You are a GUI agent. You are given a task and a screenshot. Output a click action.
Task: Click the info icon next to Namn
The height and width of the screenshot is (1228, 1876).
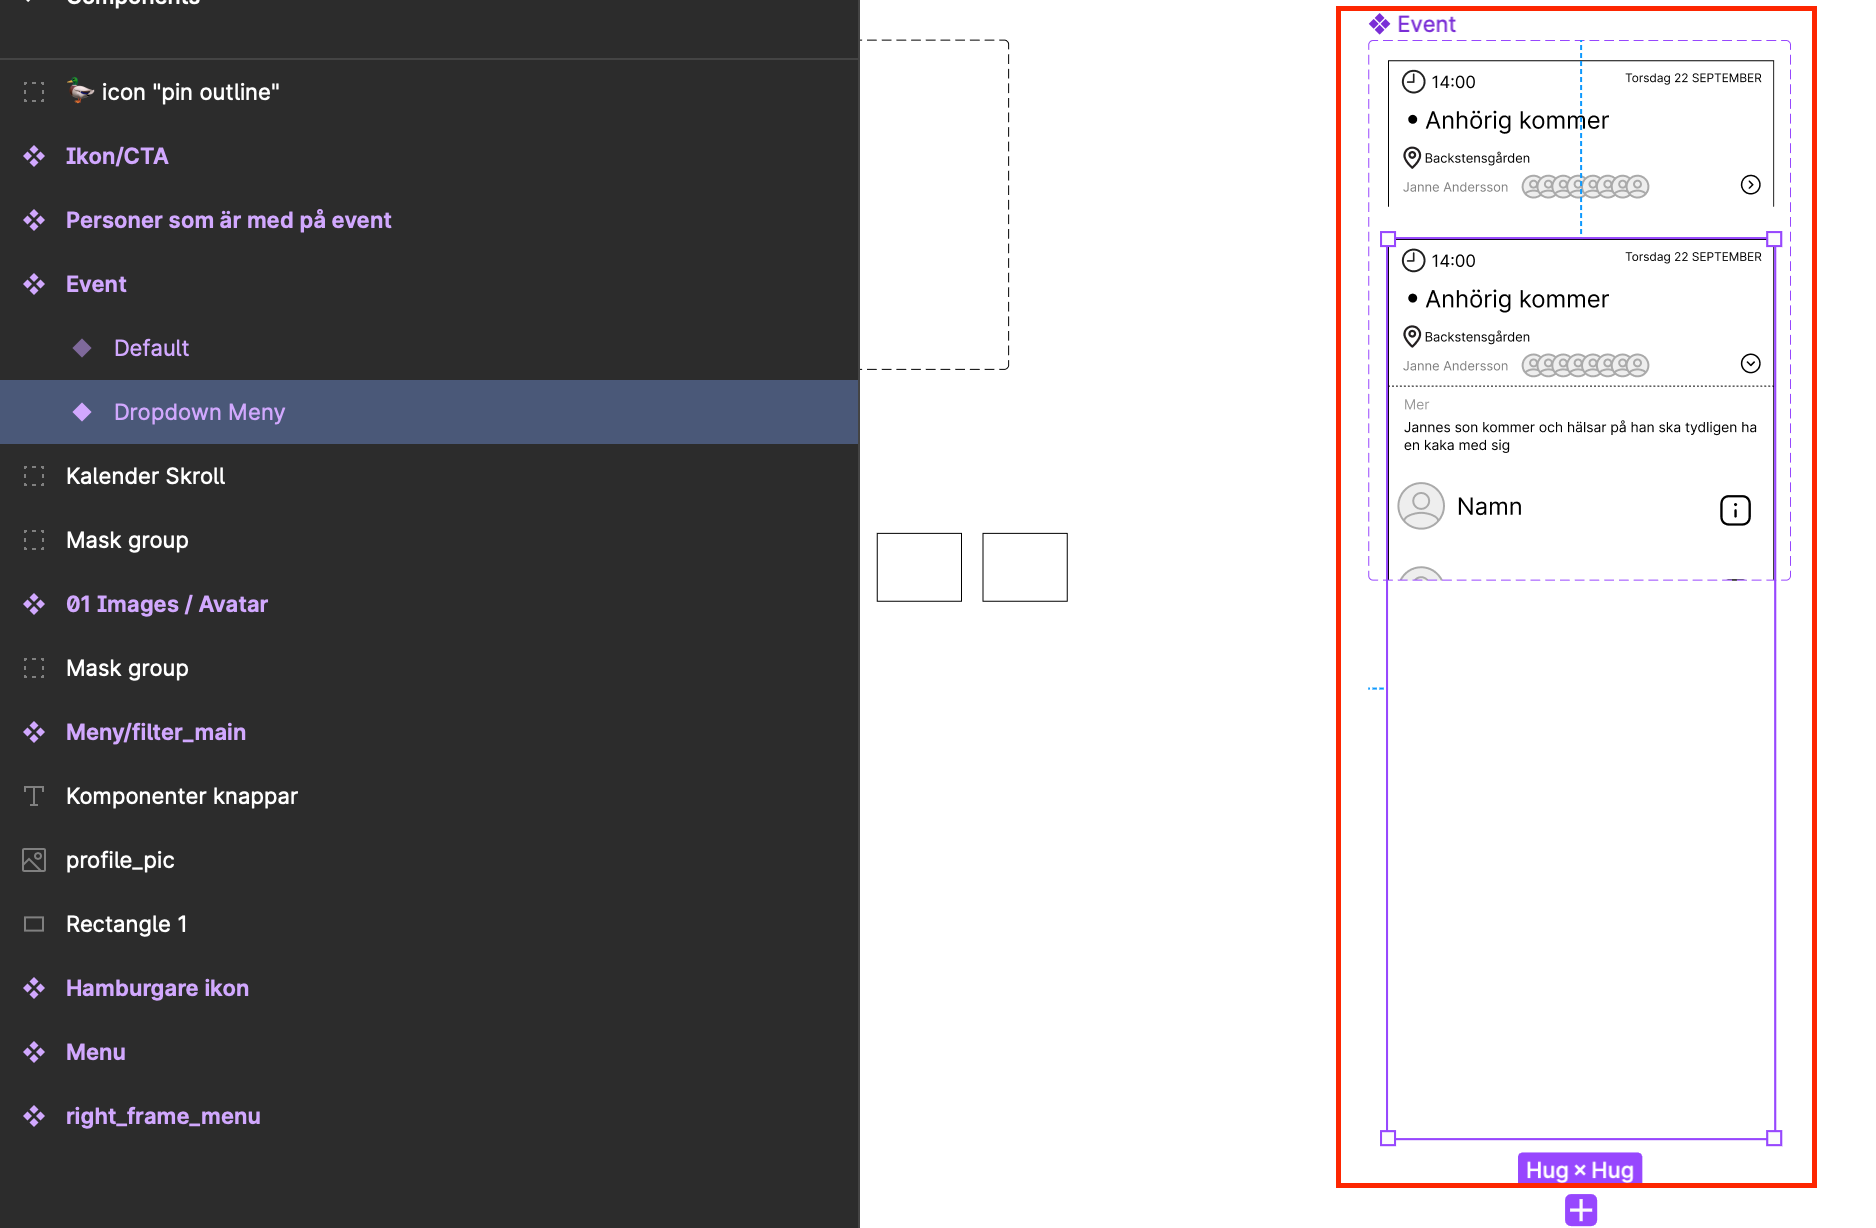pyautogui.click(x=1735, y=510)
